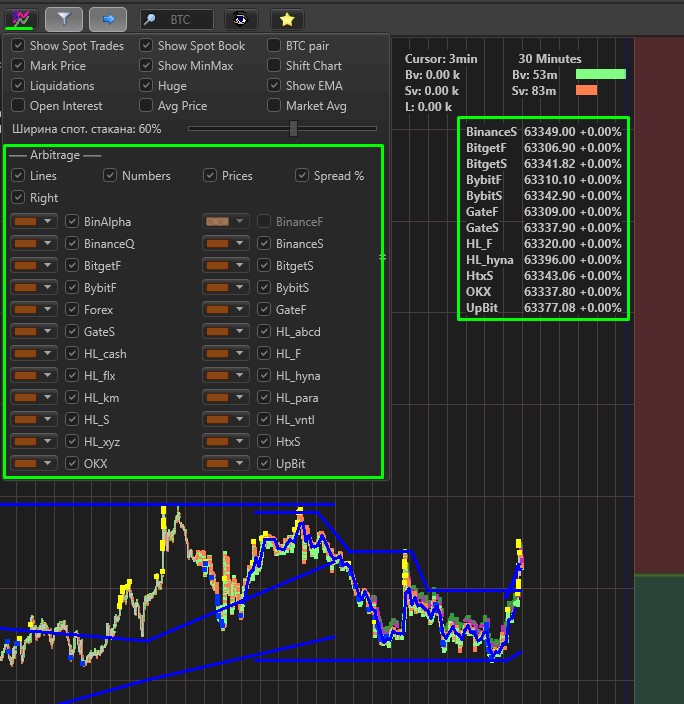Click the BitgetF row in price table
This screenshot has height=704, width=684.
(x=543, y=148)
